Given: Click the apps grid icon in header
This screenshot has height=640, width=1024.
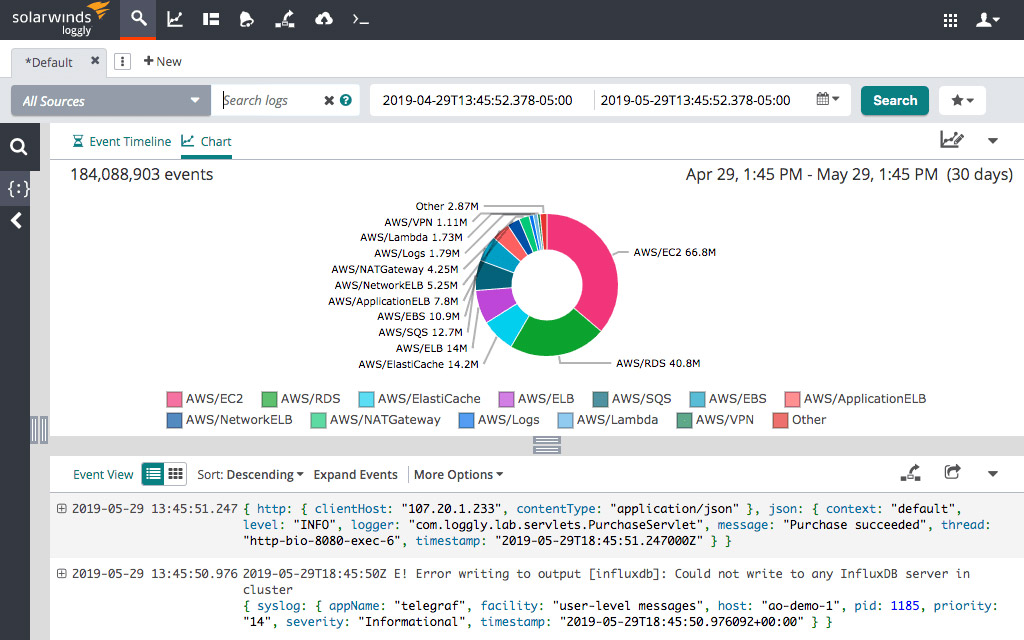Looking at the screenshot, I should (951, 20).
